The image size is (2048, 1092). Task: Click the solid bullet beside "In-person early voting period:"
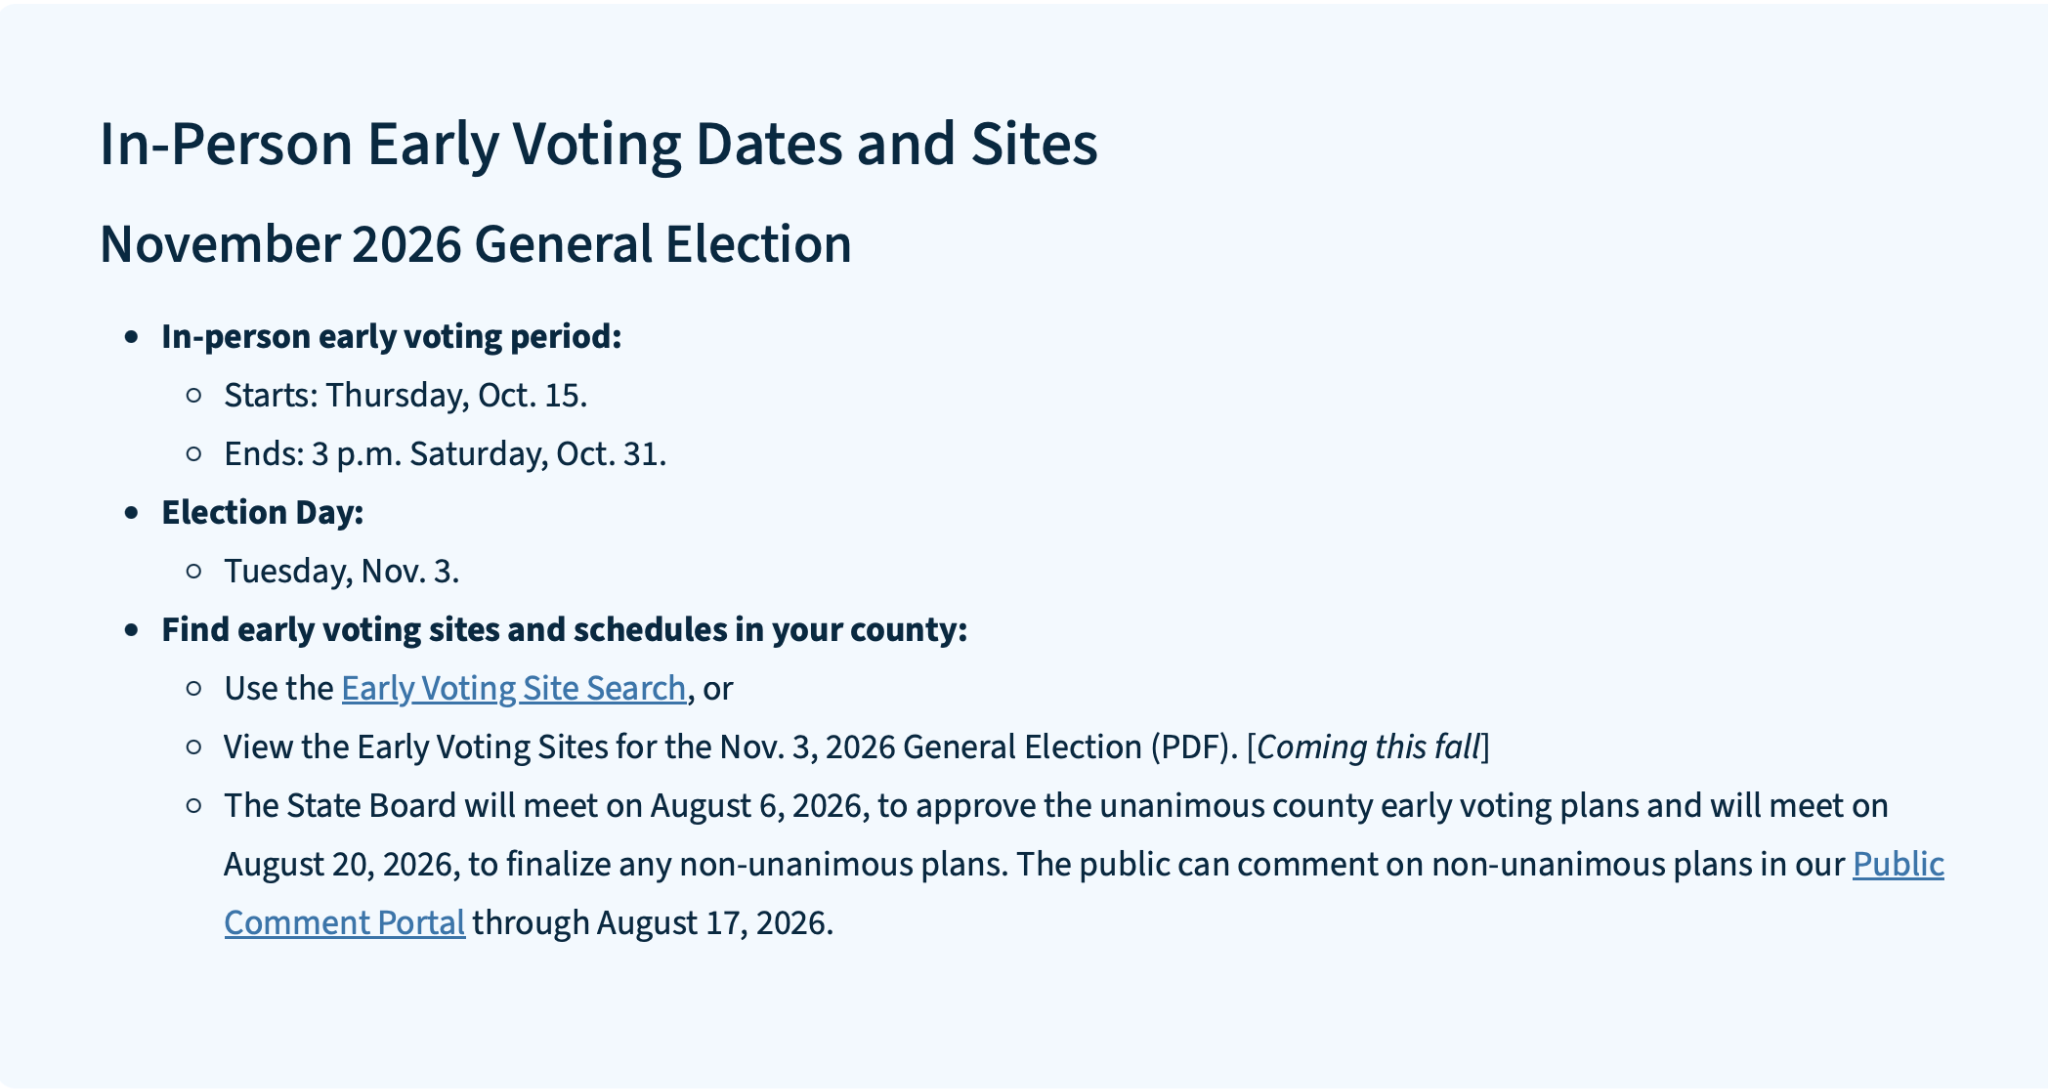132,338
